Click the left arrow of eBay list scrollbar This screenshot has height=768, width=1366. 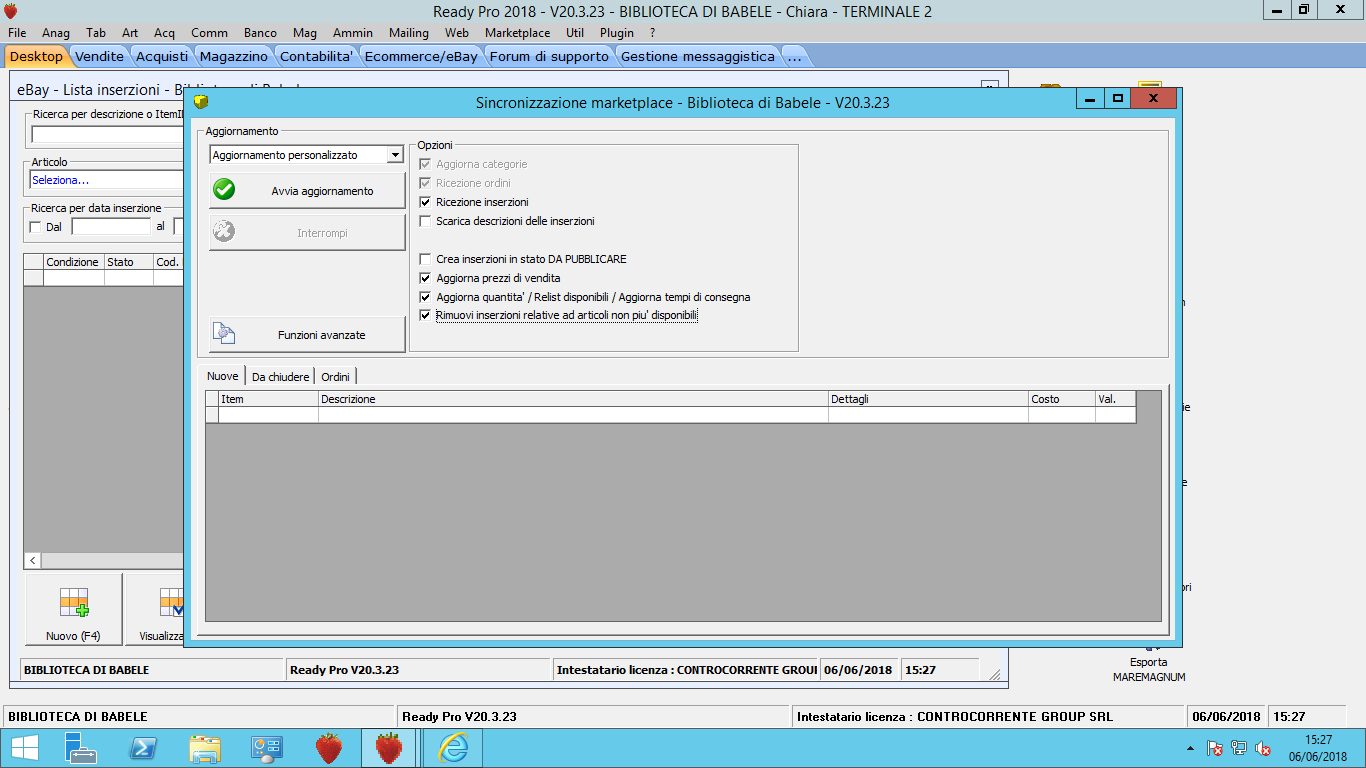point(33,561)
